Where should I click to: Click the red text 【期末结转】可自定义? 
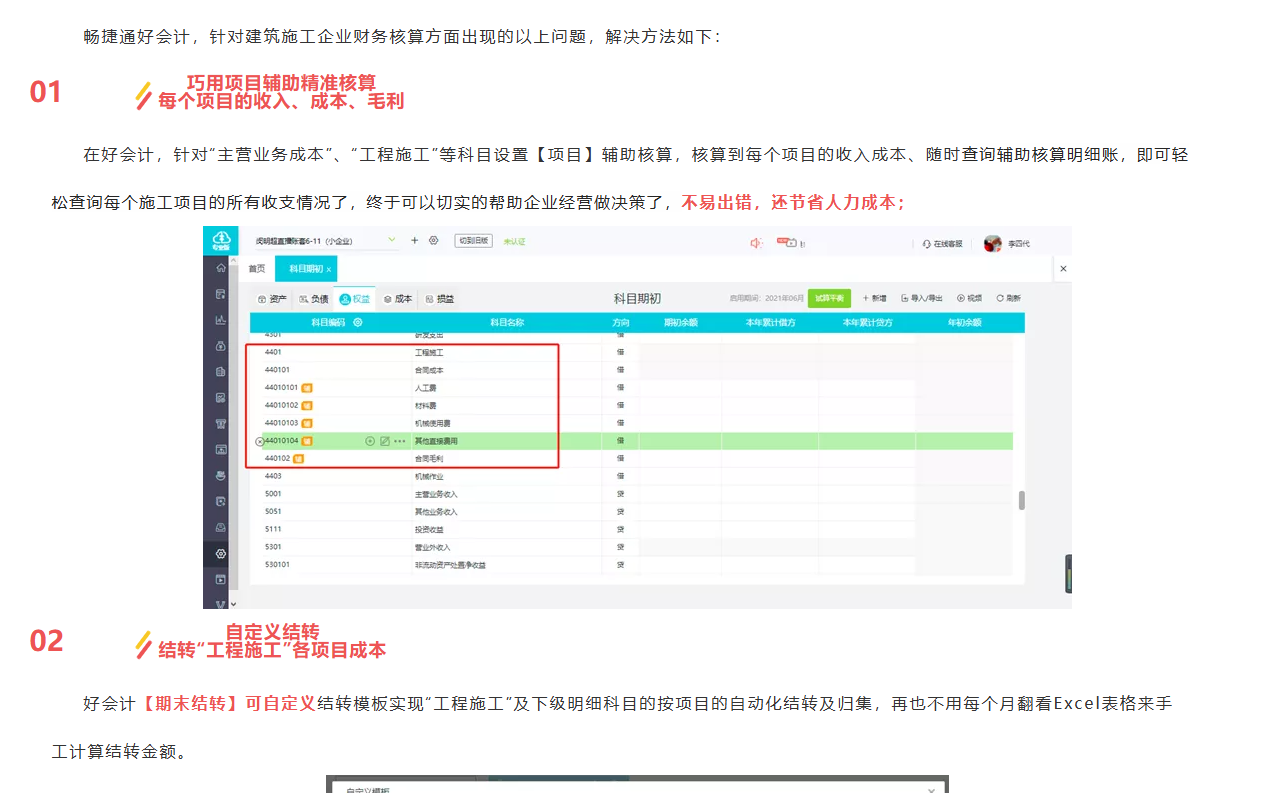tap(225, 704)
